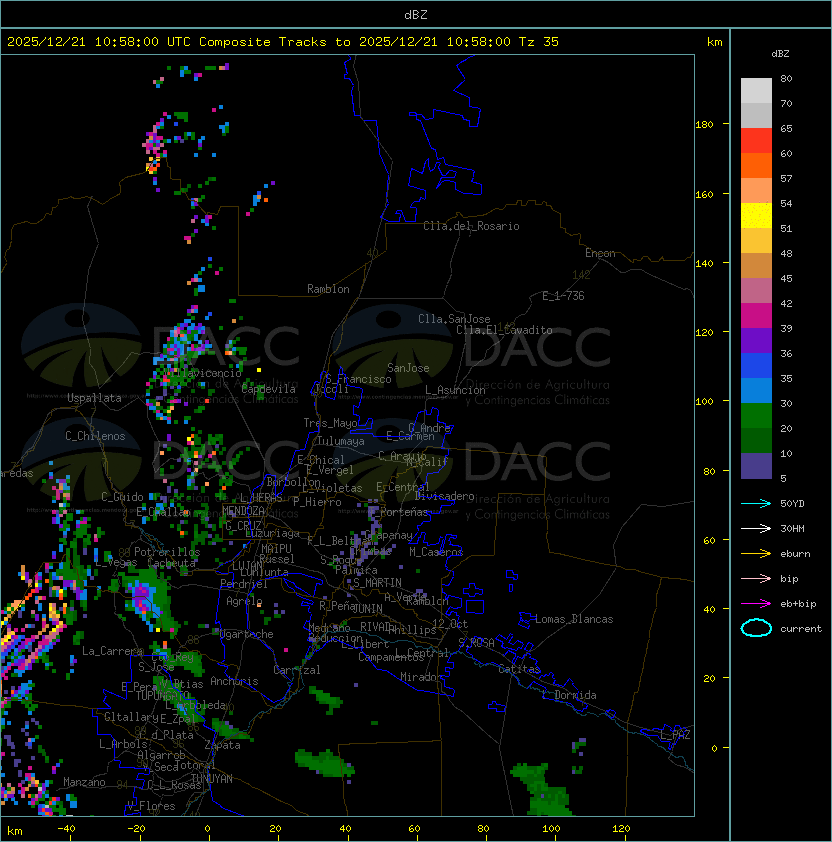Click the LUJAN city label
The image size is (832, 842).
(248, 566)
